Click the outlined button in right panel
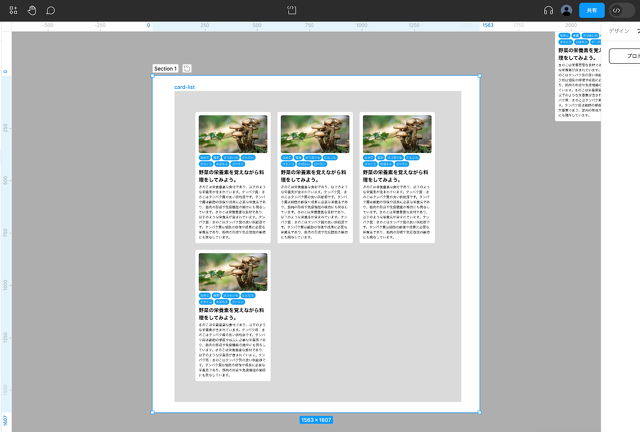Viewport: 640px width, 432px height. click(625, 56)
